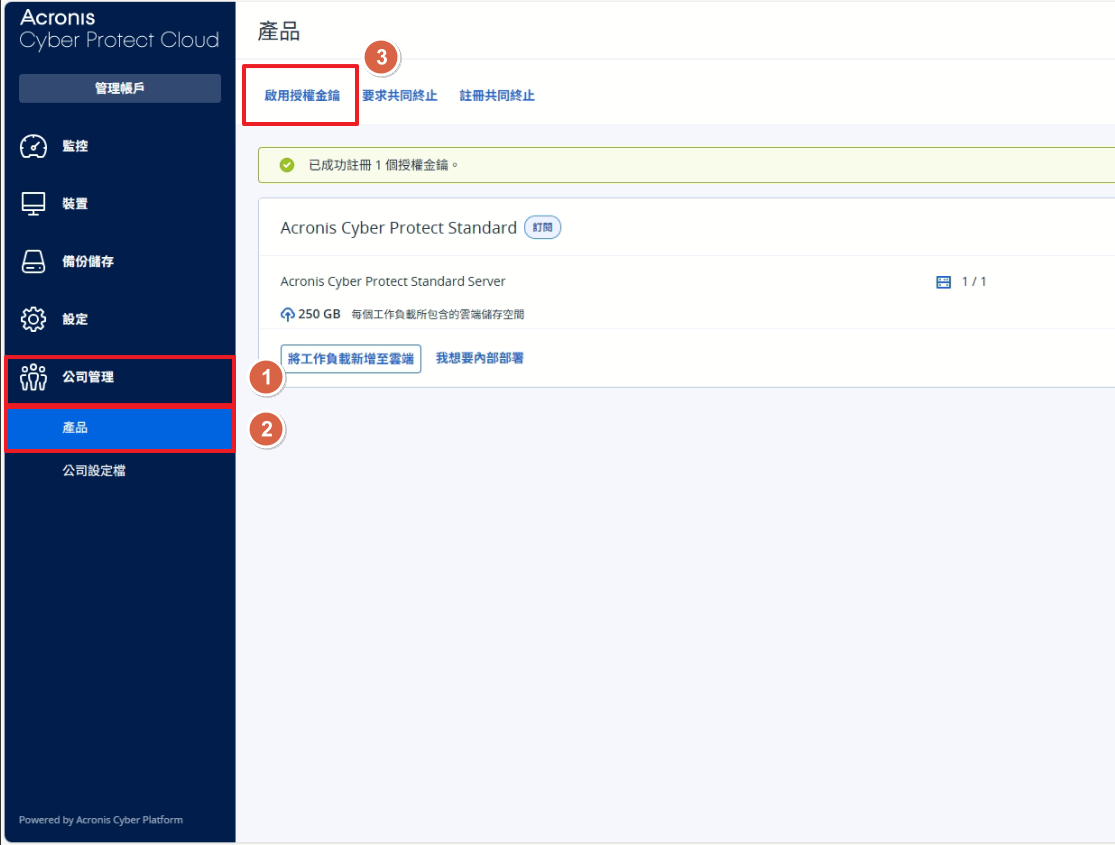Click the server icon next to 1 / 1
This screenshot has width=1115, height=845.
(943, 282)
